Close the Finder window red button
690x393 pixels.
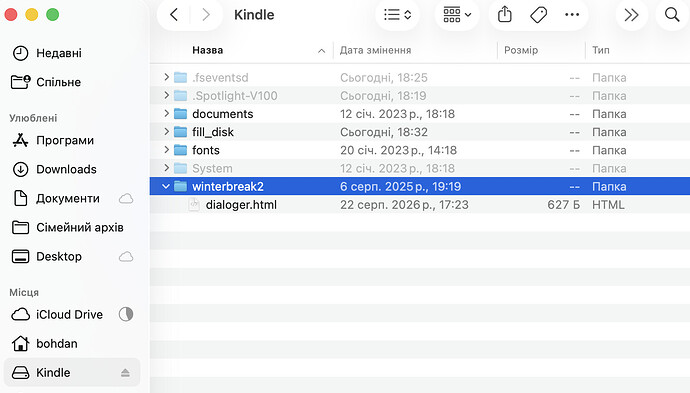11,15
